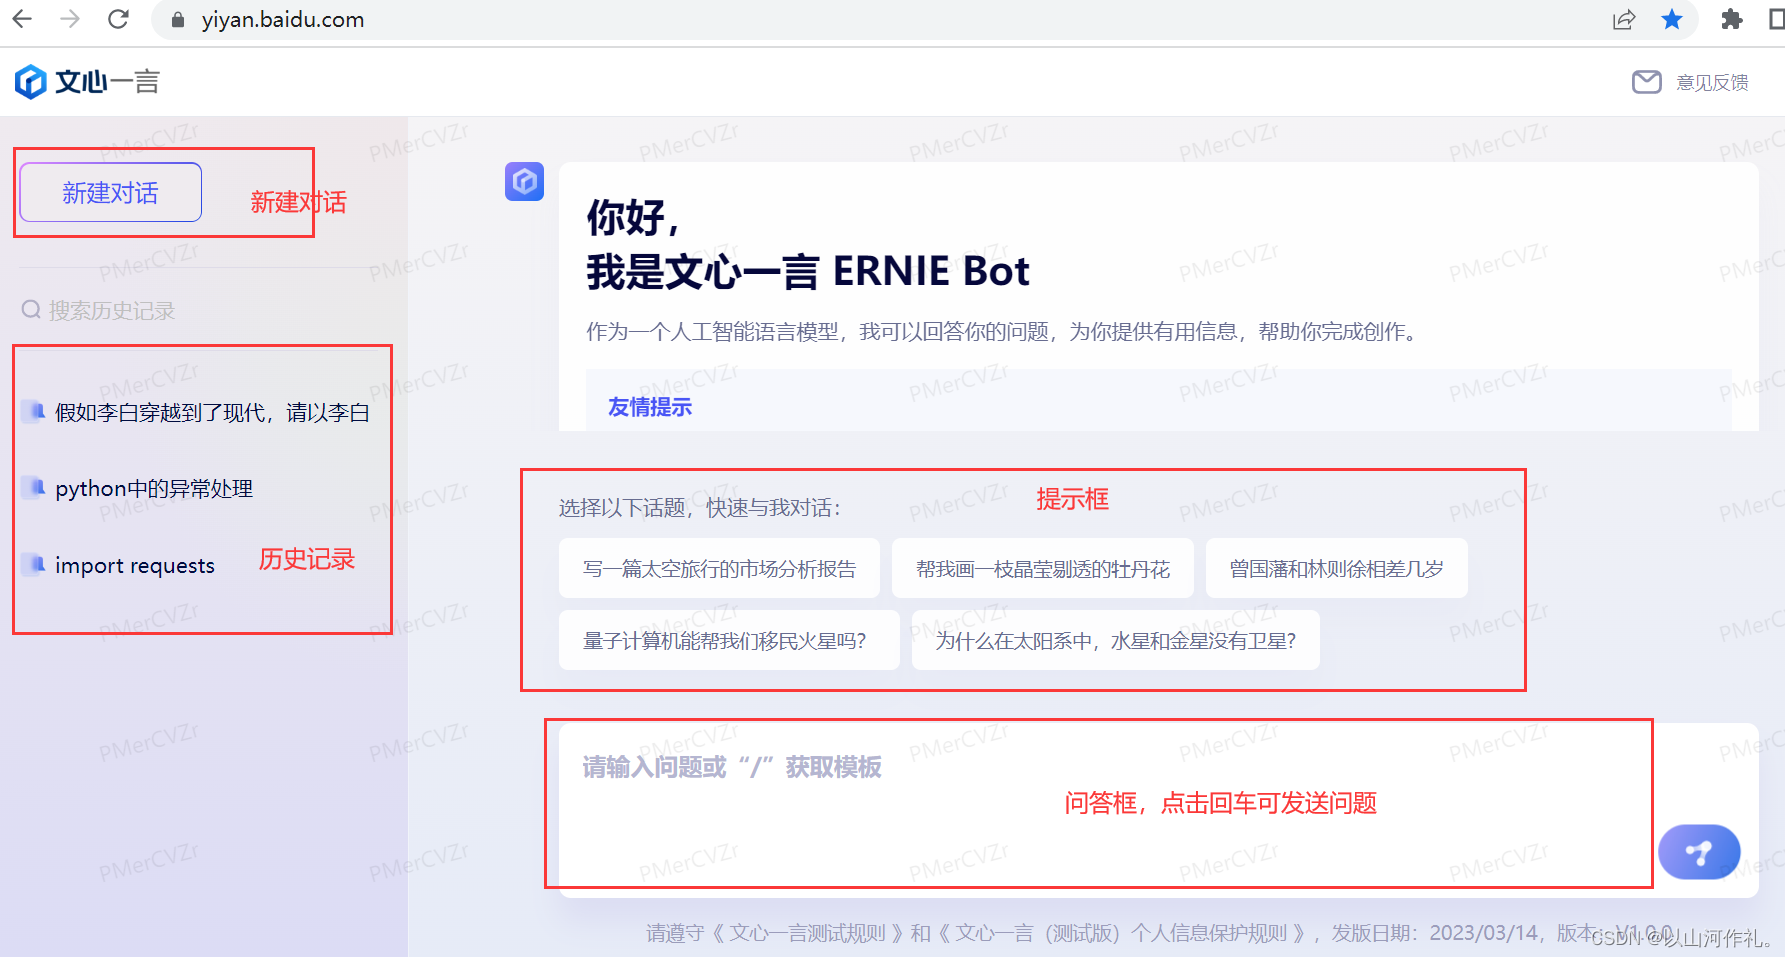Viewport: 1785px width, 957px height.
Task: Click the bookmark star icon
Action: (x=1672, y=19)
